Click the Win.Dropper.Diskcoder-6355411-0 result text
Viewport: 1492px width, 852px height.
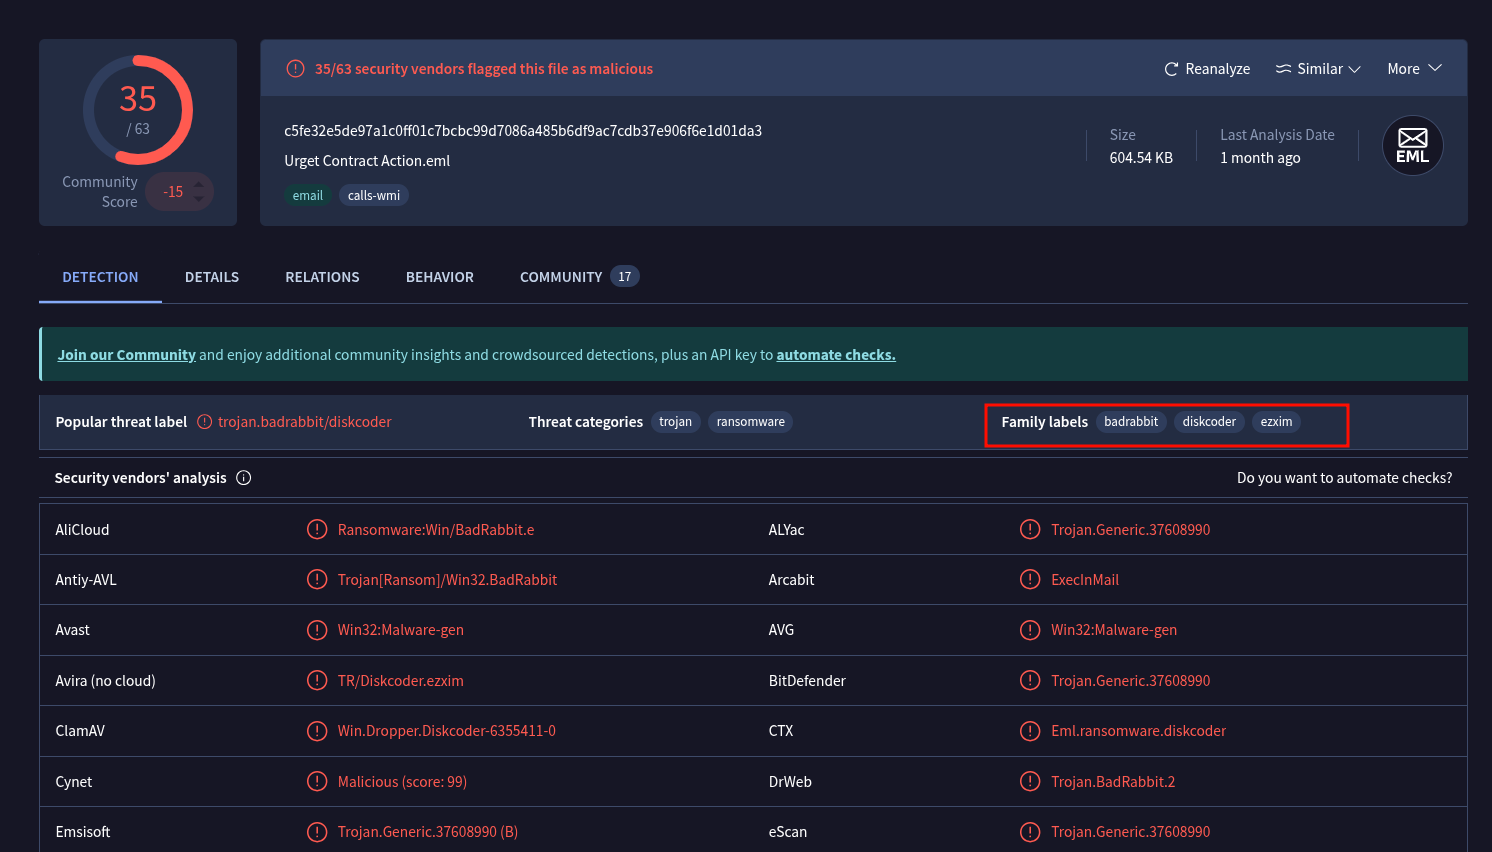[x=447, y=731]
